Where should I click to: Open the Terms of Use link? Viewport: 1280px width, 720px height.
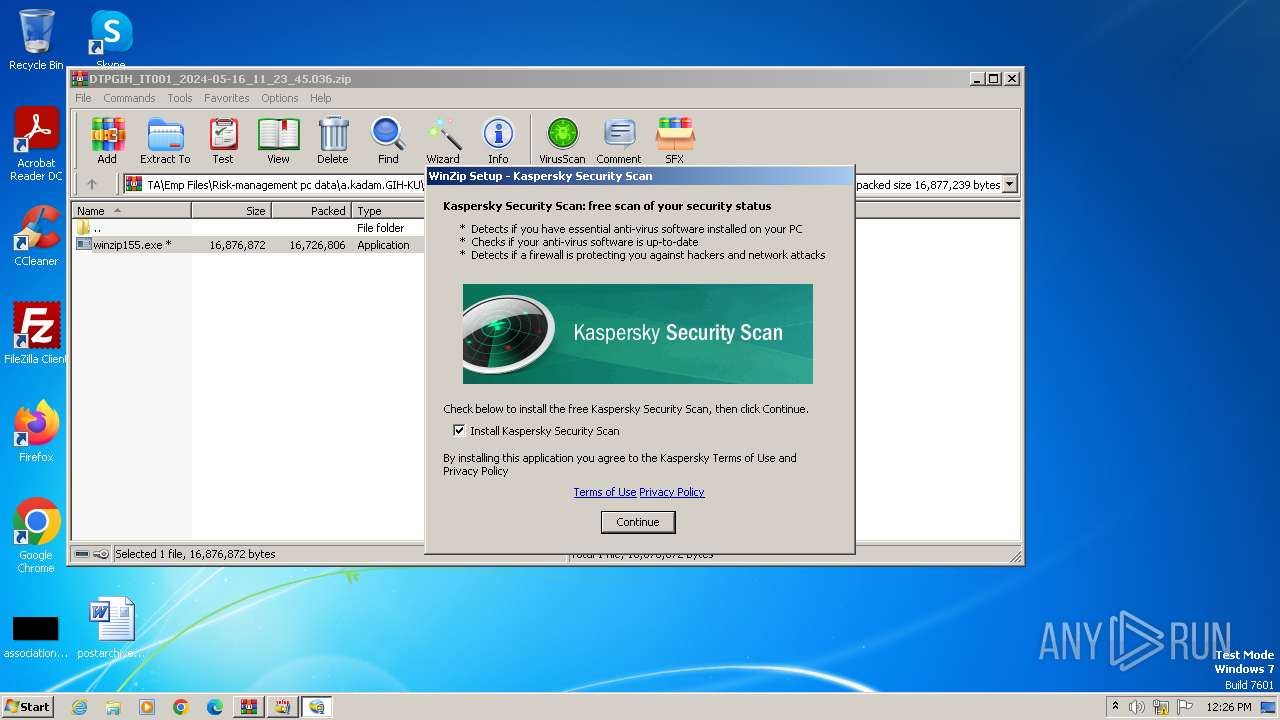(x=605, y=492)
